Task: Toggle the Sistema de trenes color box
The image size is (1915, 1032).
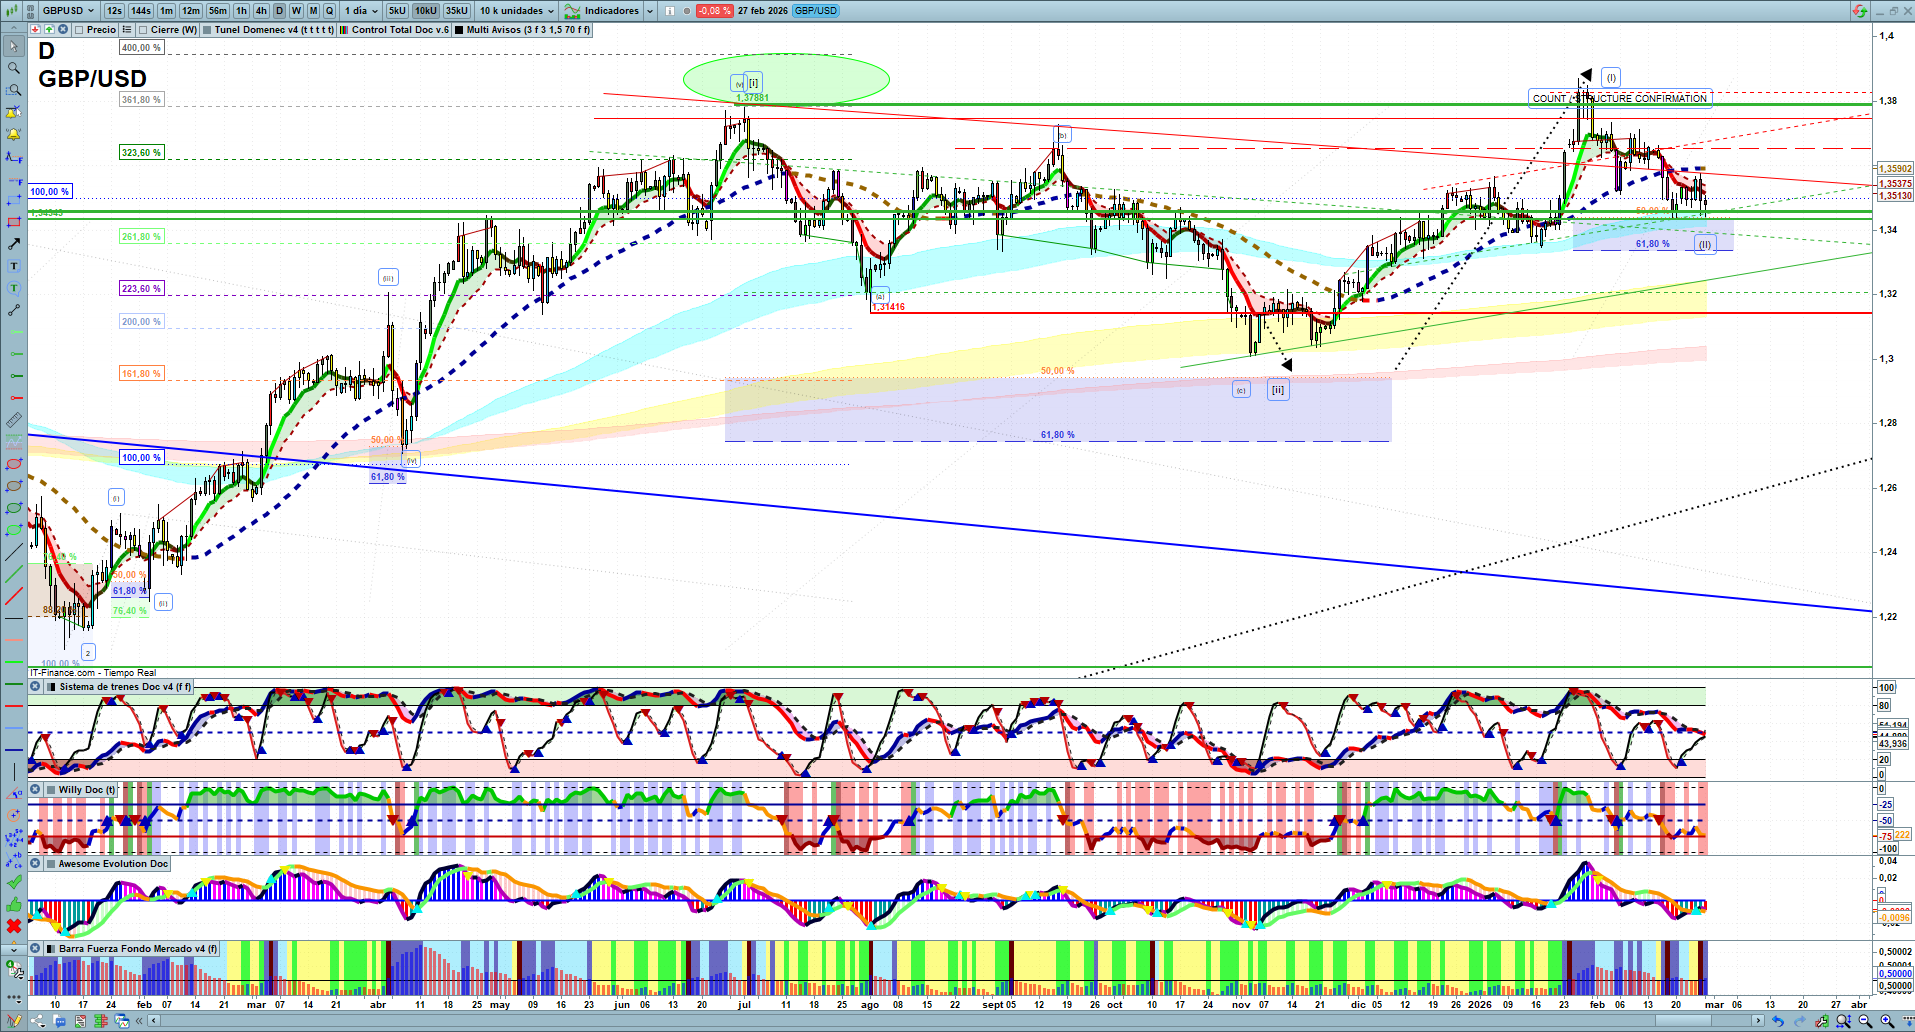Action: click(x=51, y=687)
